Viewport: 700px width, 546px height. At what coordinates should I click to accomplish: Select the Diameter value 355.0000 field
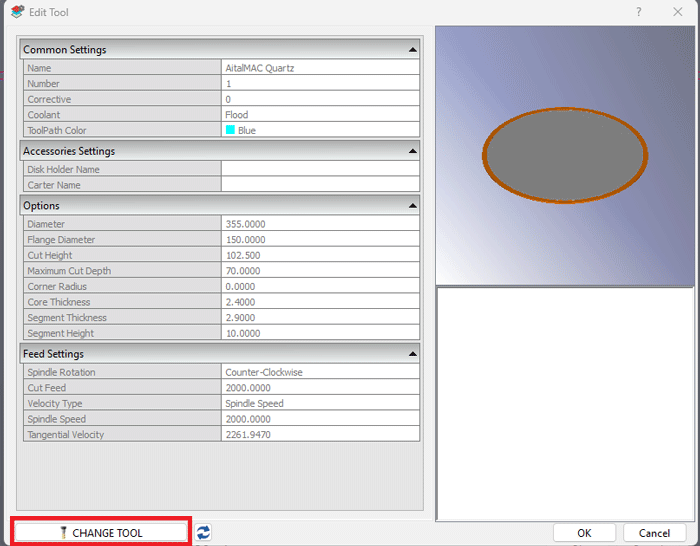tap(320, 224)
